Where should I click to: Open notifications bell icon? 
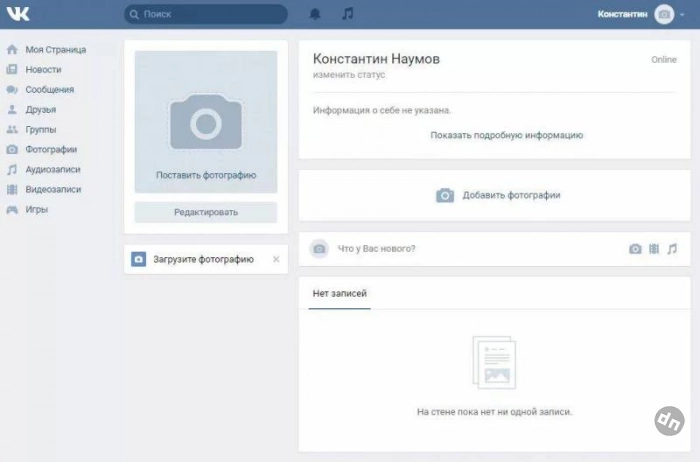[x=315, y=14]
